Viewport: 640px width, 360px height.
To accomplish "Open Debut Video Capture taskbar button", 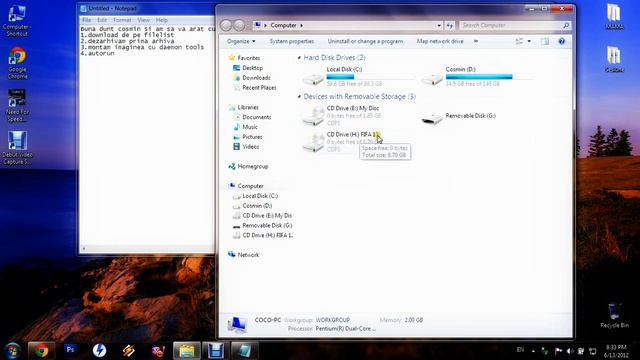I will (216, 350).
